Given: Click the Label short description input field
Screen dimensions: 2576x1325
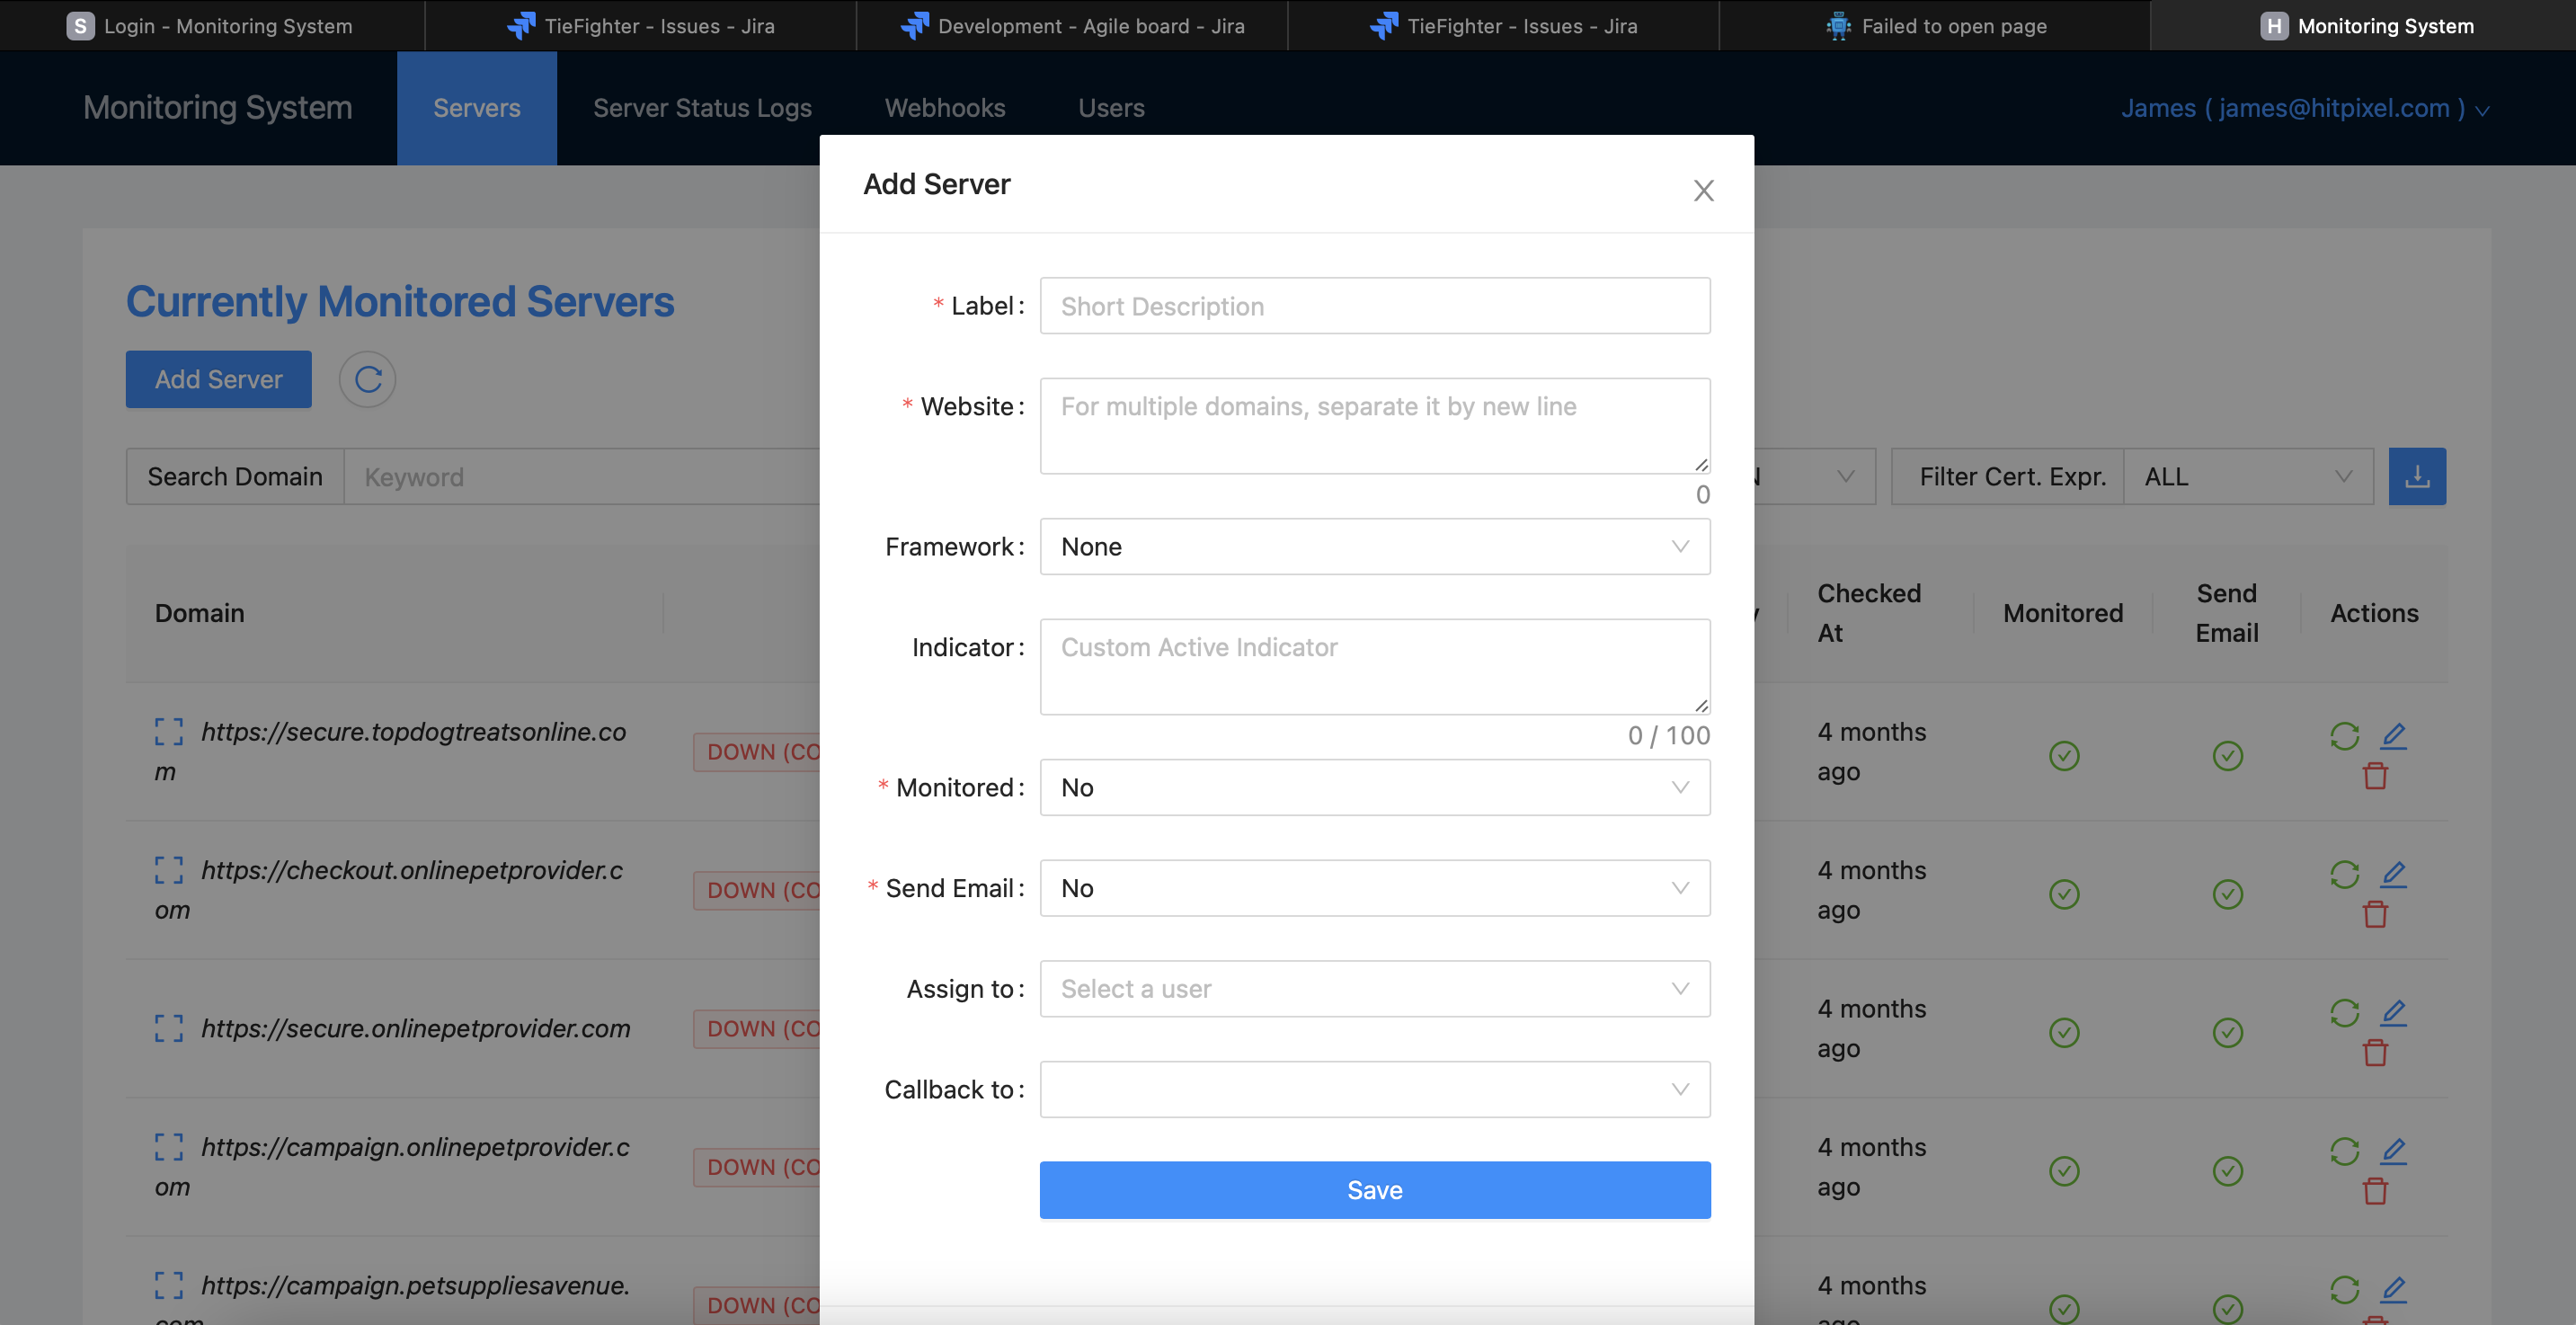Looking at the screenshot, I should coord(1375,306).
